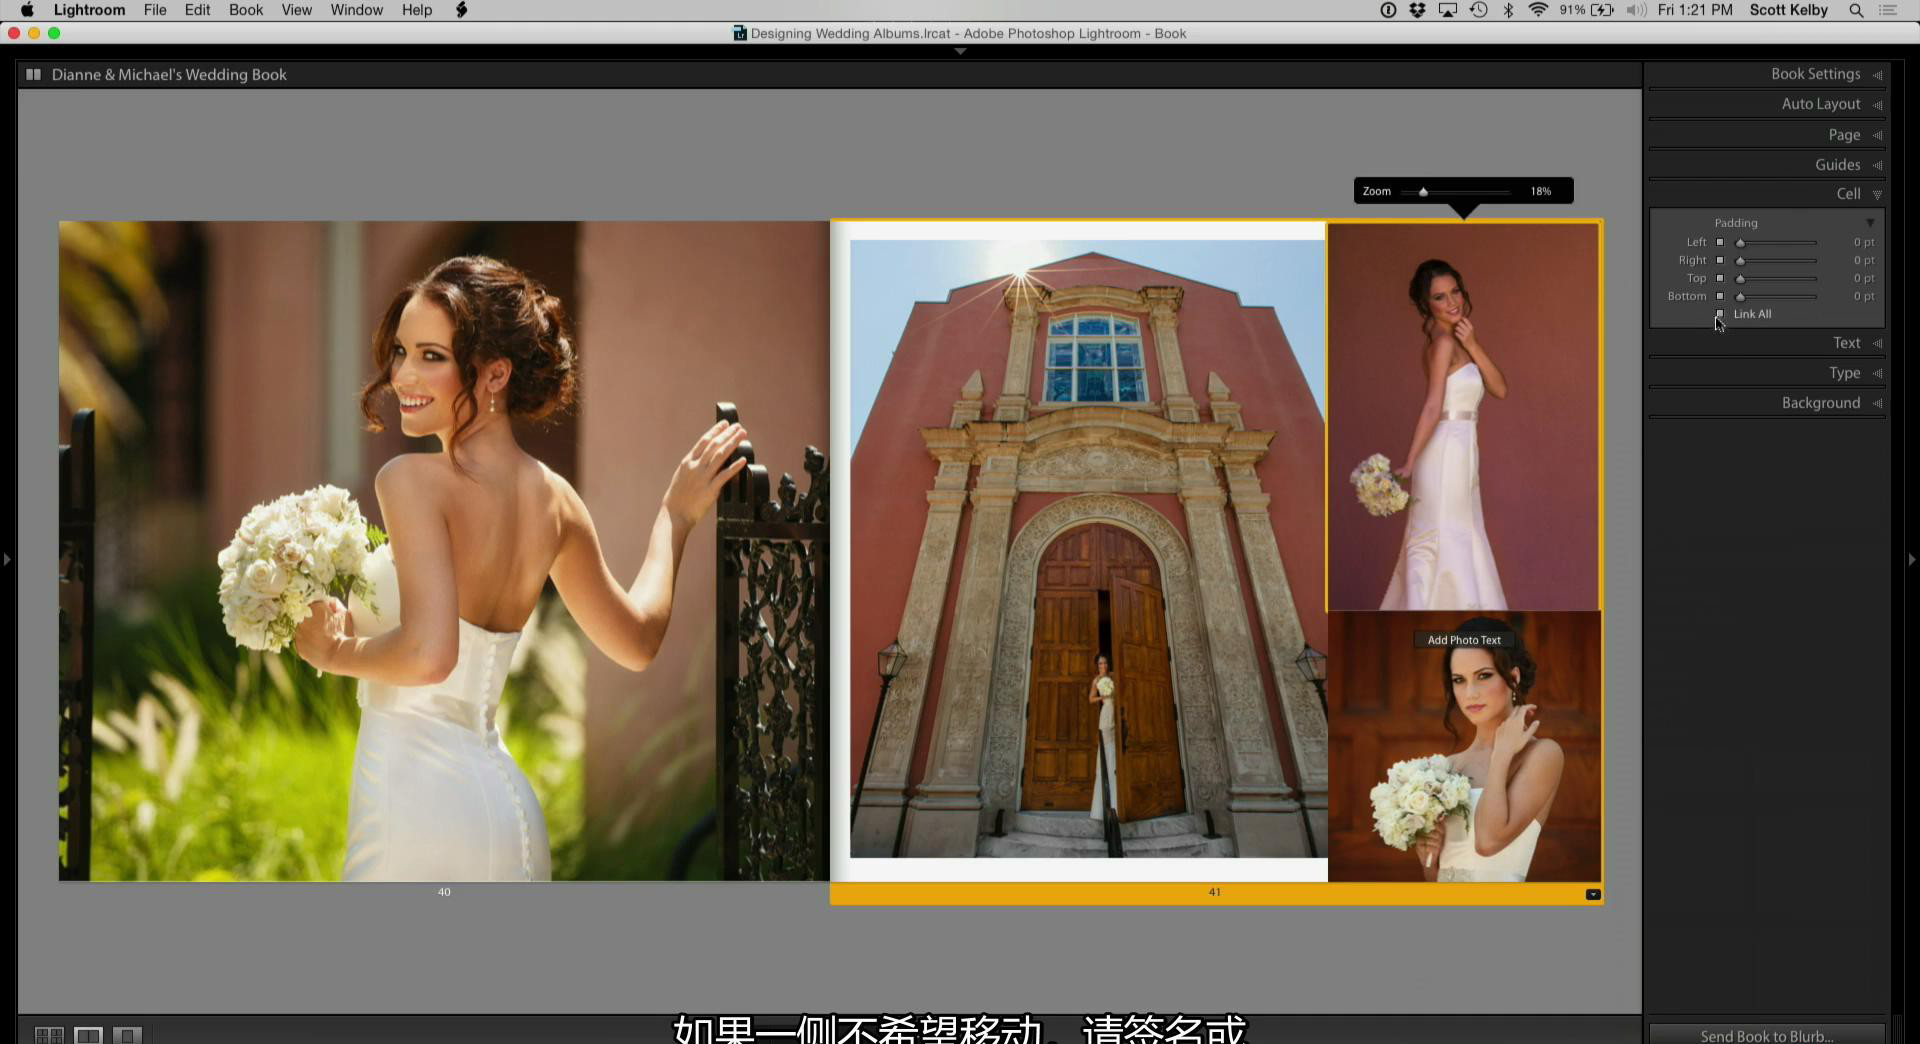Click Send Book to Blurb button

click(1766, 1035)
